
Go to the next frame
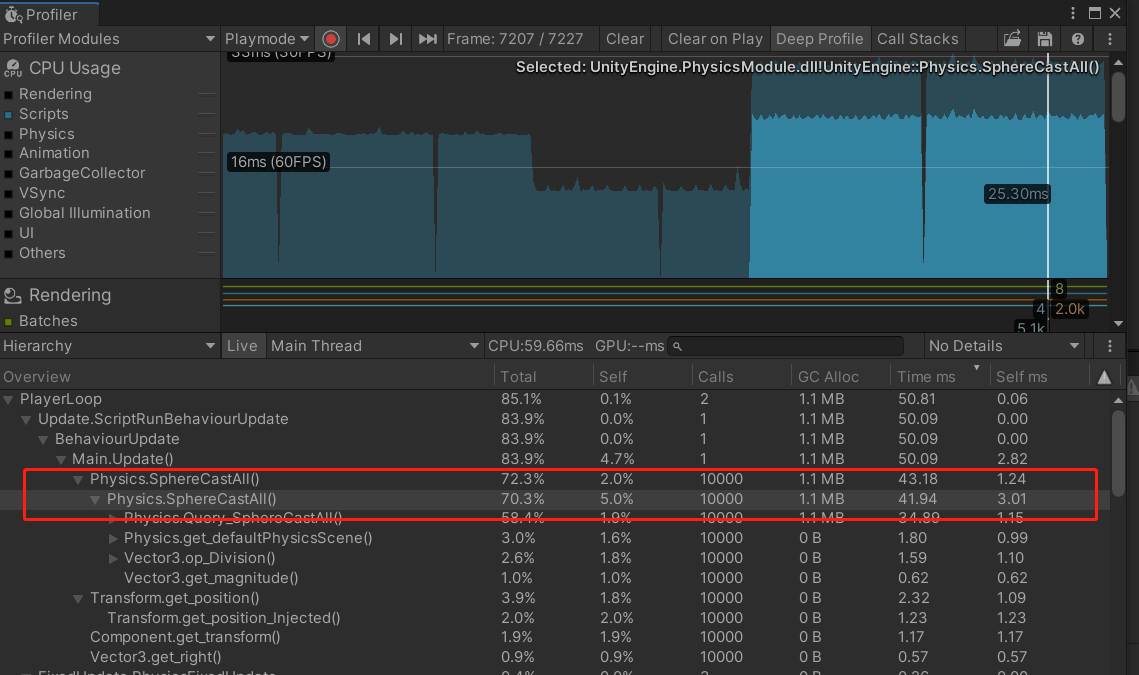[x=394, y=38]
